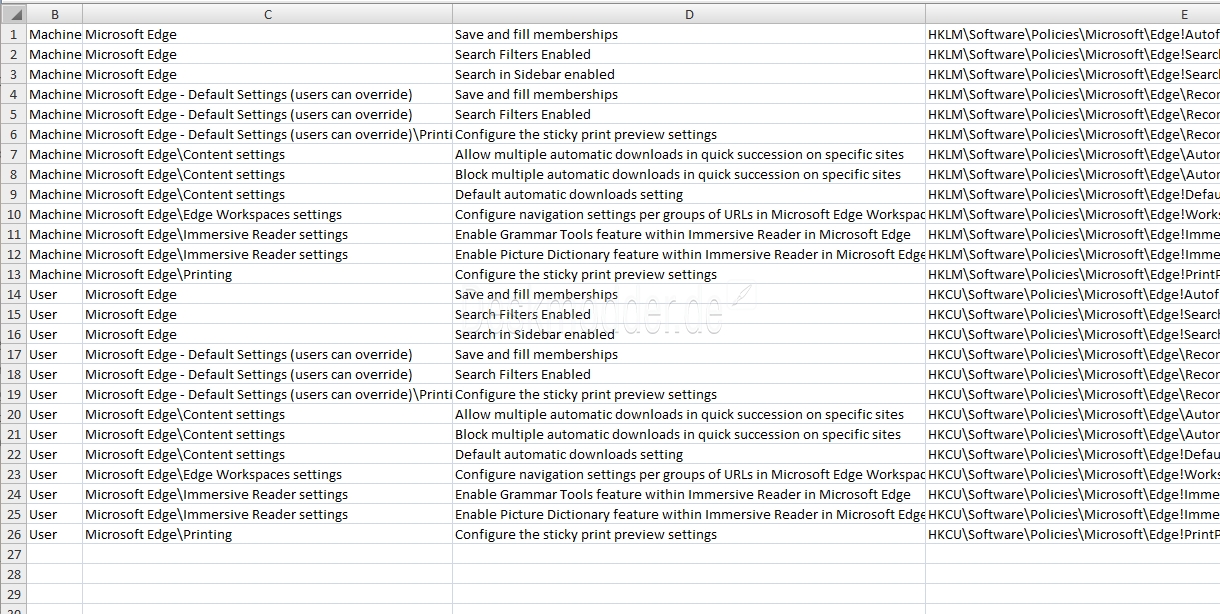This screenshot has width=1220, height=614.
Task: Click "Machine" cell in row 1
Action: pyautogui.click(x=54, y=34)
